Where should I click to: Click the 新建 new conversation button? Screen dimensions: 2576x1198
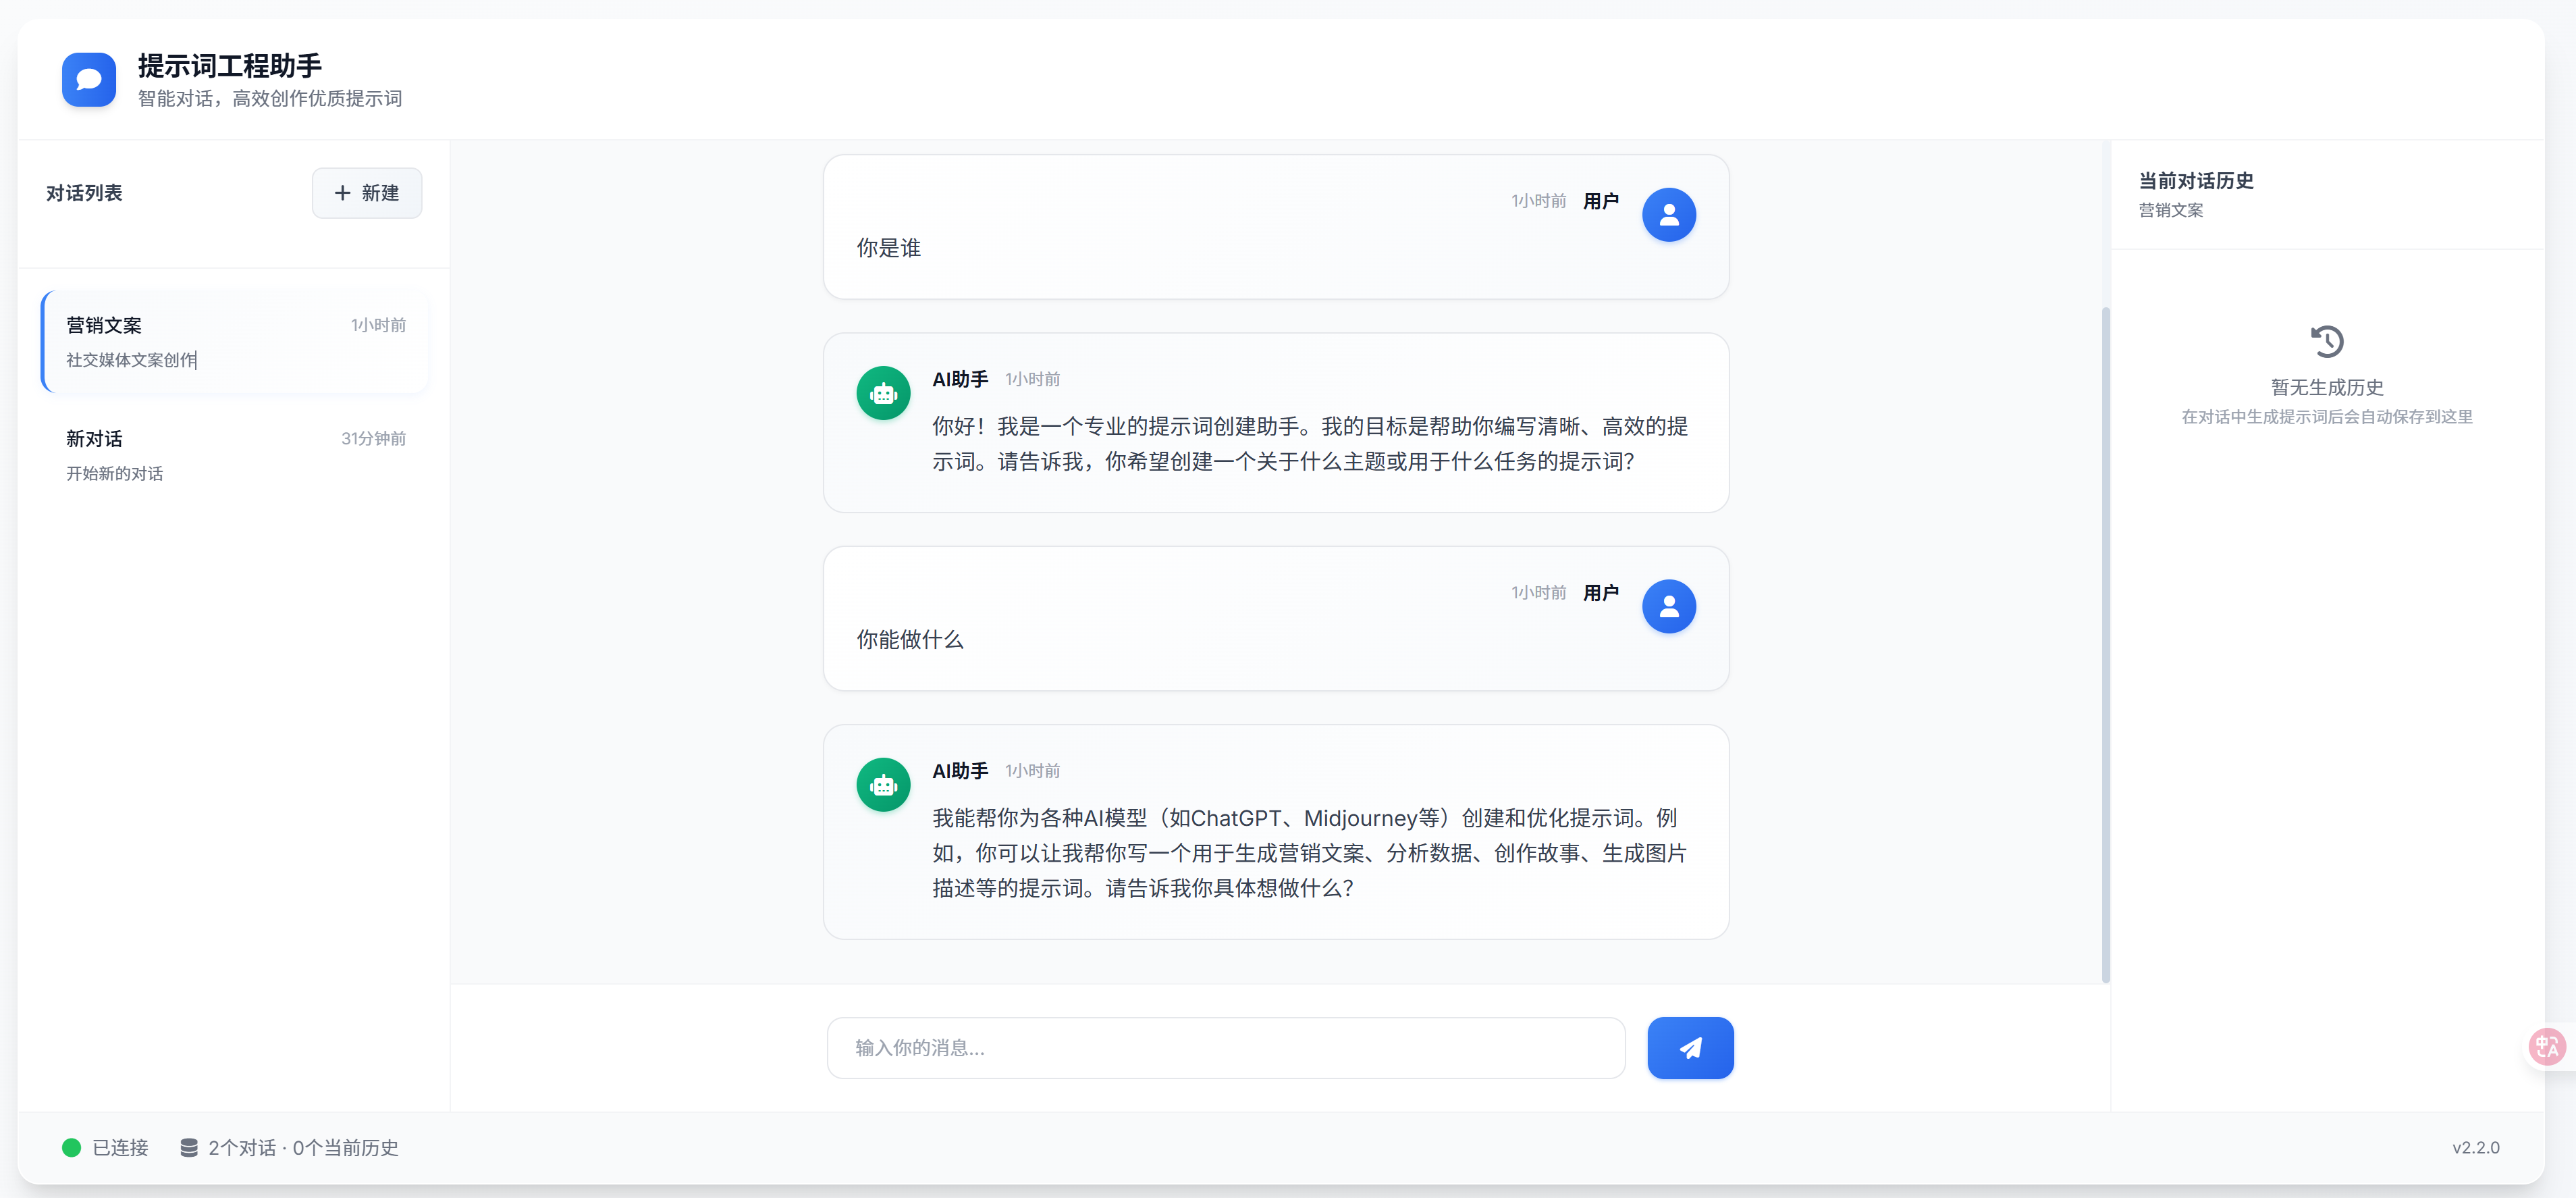pyautogui.click(x=366, y=193)
